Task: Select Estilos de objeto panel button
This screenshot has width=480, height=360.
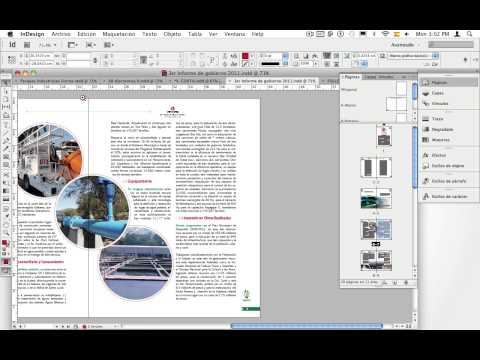Action: coord(448,166)
